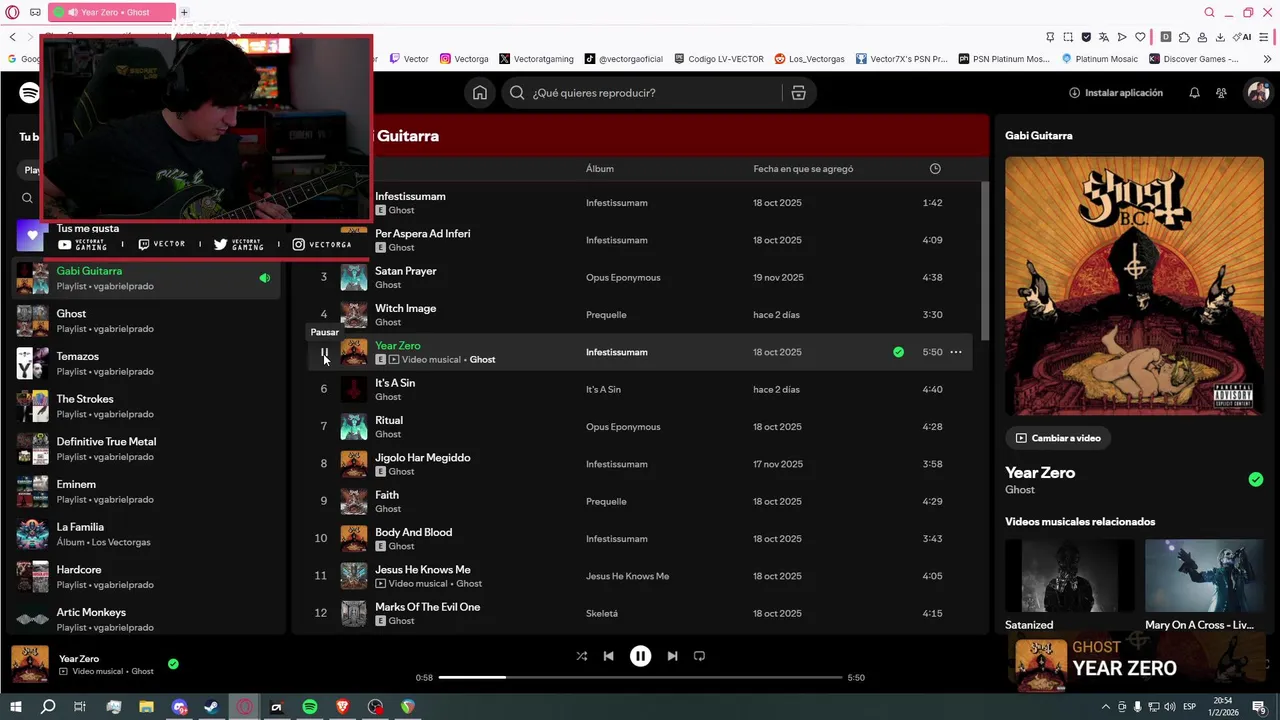Show hidden system tray icons
1280x720 pixels.
pyautogui.click(x=1105, y=707)
